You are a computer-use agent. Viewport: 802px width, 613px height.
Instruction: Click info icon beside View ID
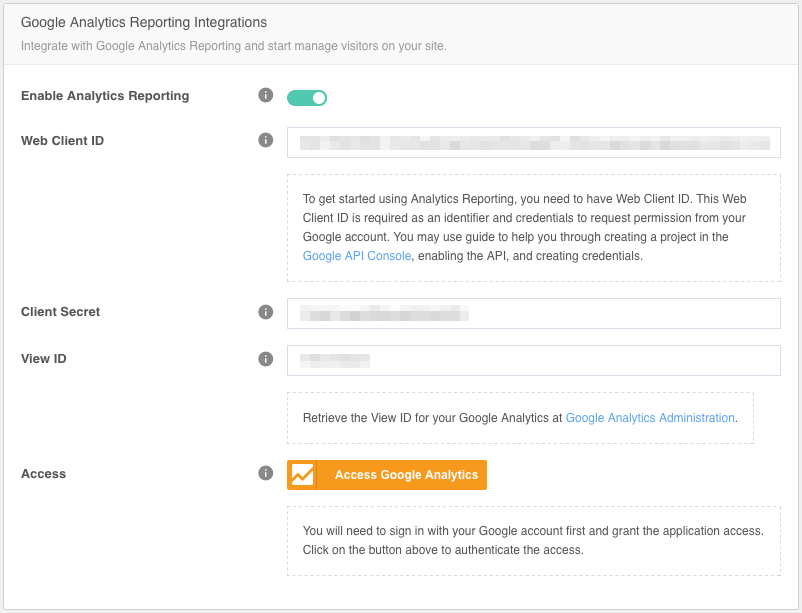265,359
